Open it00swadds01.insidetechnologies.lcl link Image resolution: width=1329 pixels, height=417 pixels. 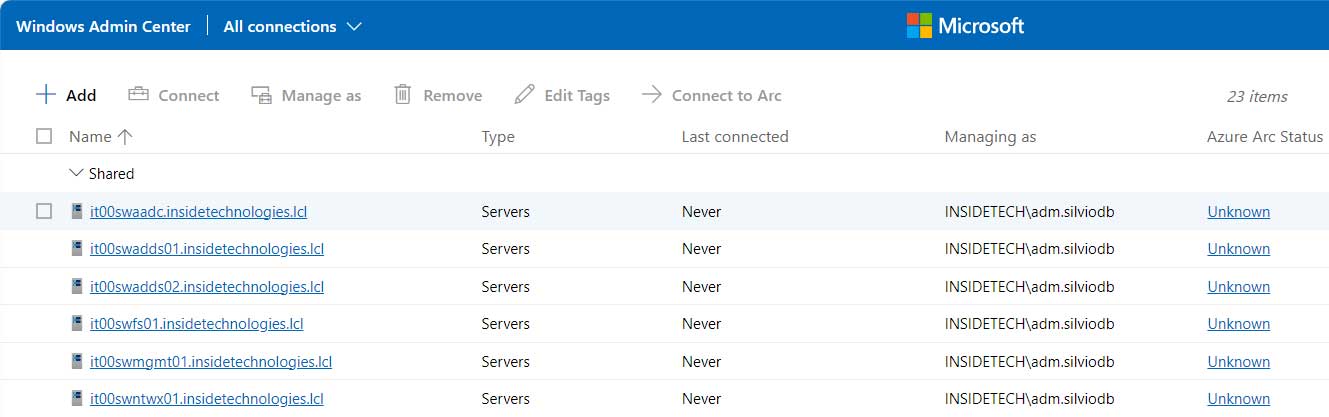[207, 248]
